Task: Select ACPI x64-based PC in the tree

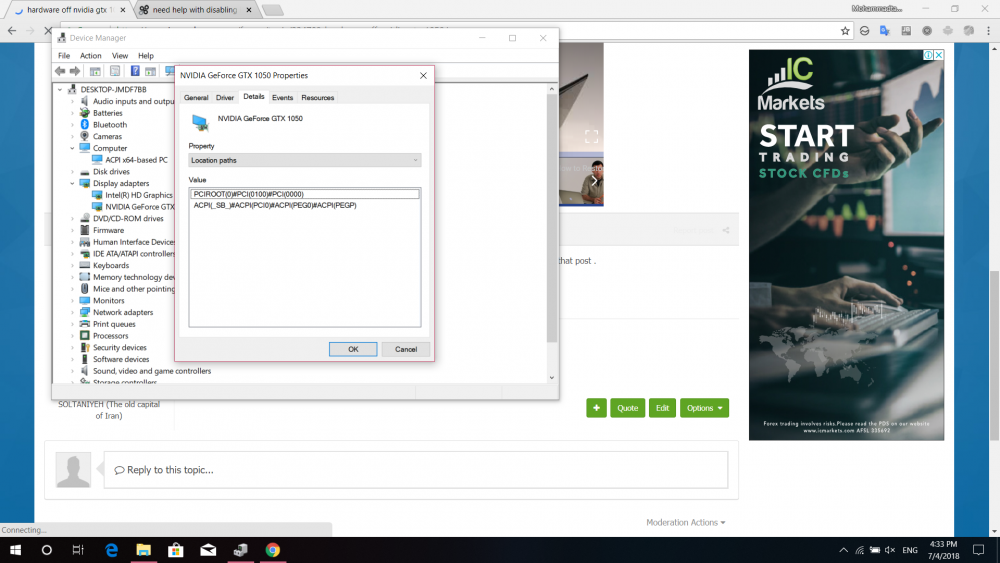Action: pos(136,160)
